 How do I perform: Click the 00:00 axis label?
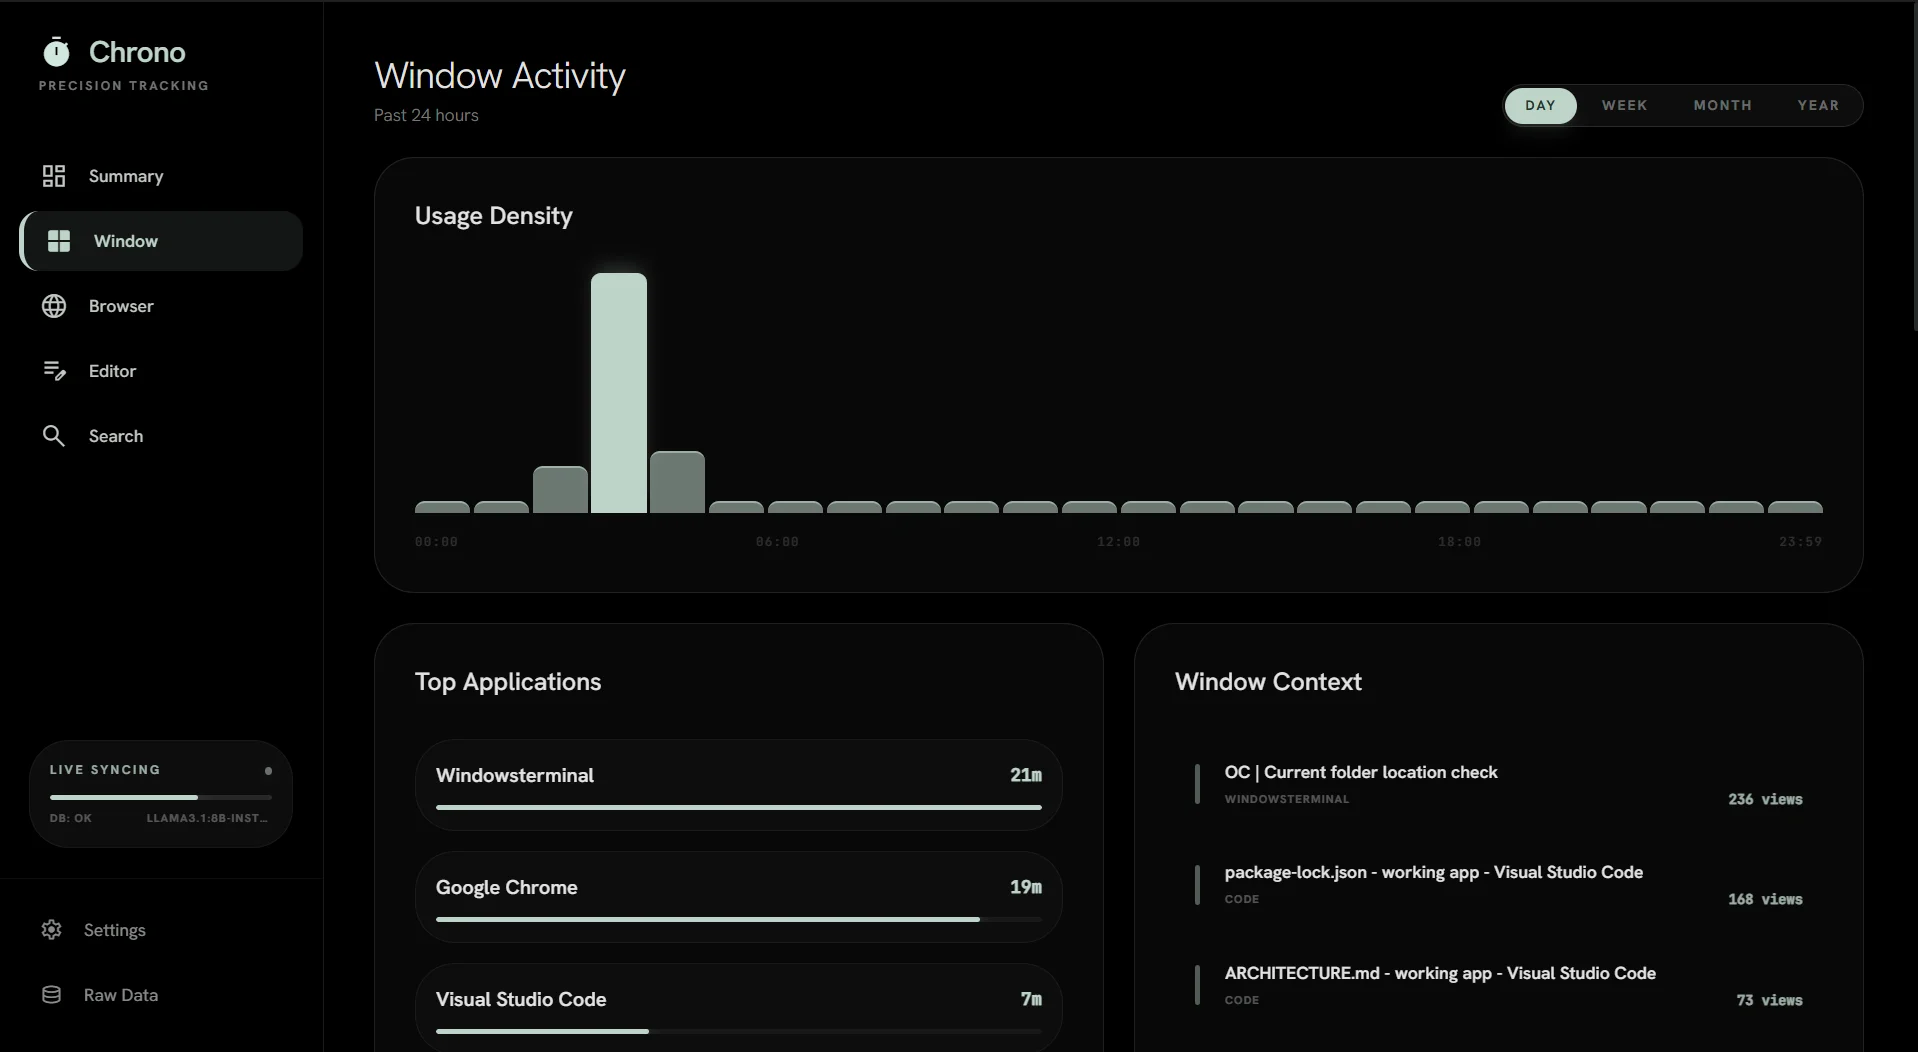[x=436, y=542]
